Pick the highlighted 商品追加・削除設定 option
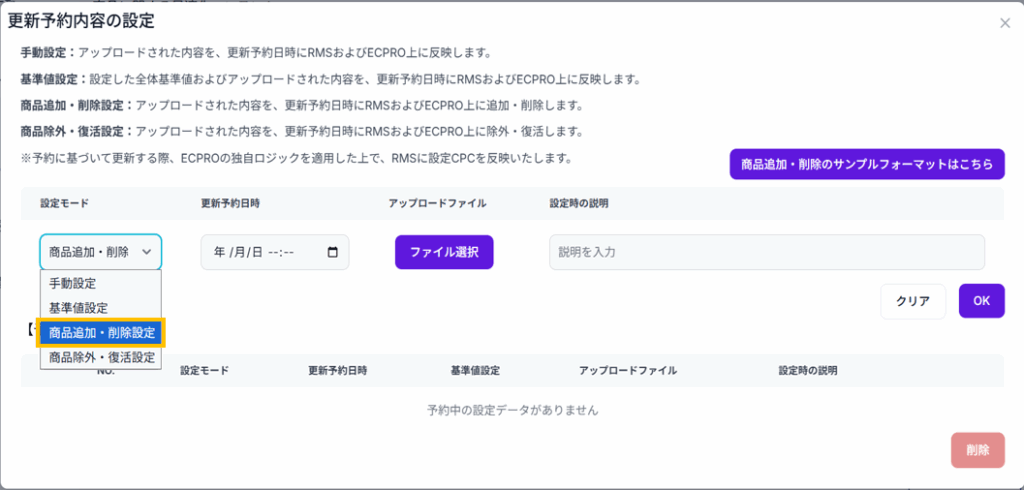This screenshot has width=1024, height=490. [101, 333]
